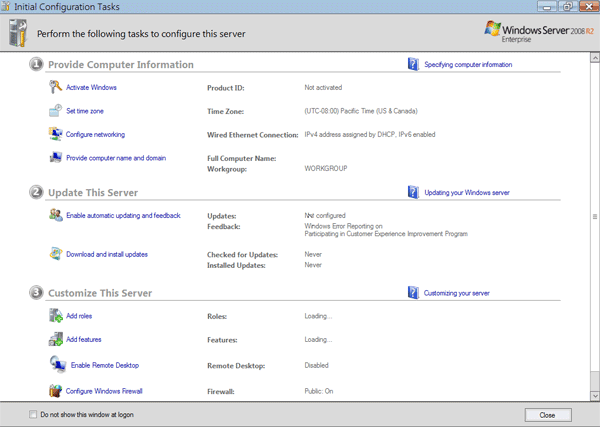
Task: Click the automatic updating and feedback people icon
Action: (56, 215)
